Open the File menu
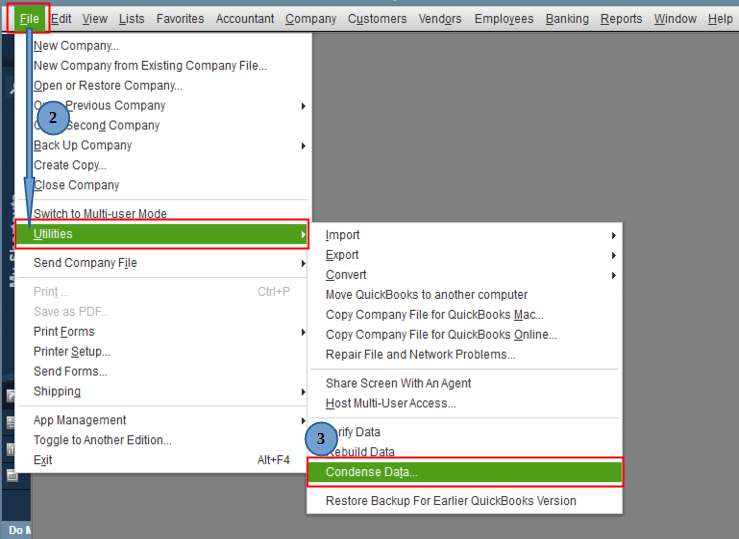 [x=29, y=19]
